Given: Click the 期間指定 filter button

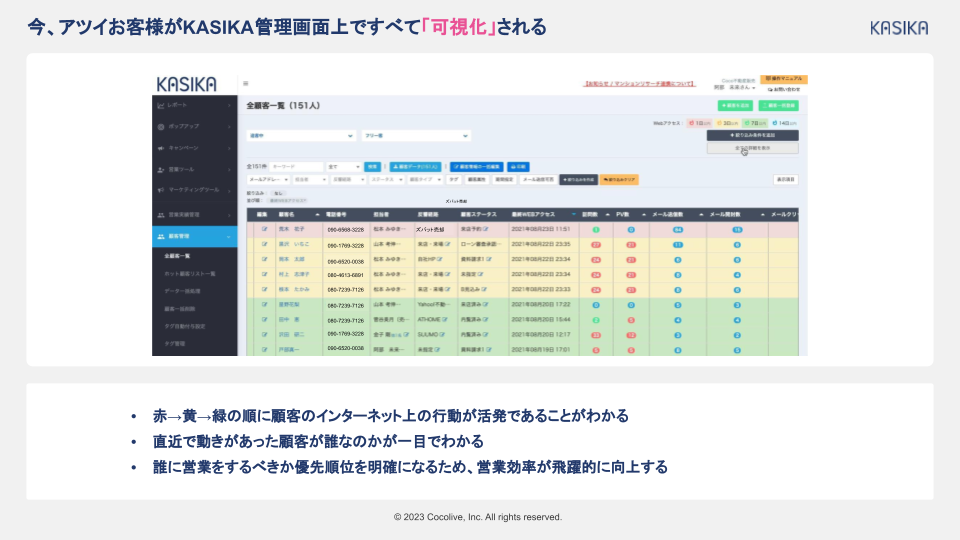Looking at the screenshot, I should (x=504, y=180).
